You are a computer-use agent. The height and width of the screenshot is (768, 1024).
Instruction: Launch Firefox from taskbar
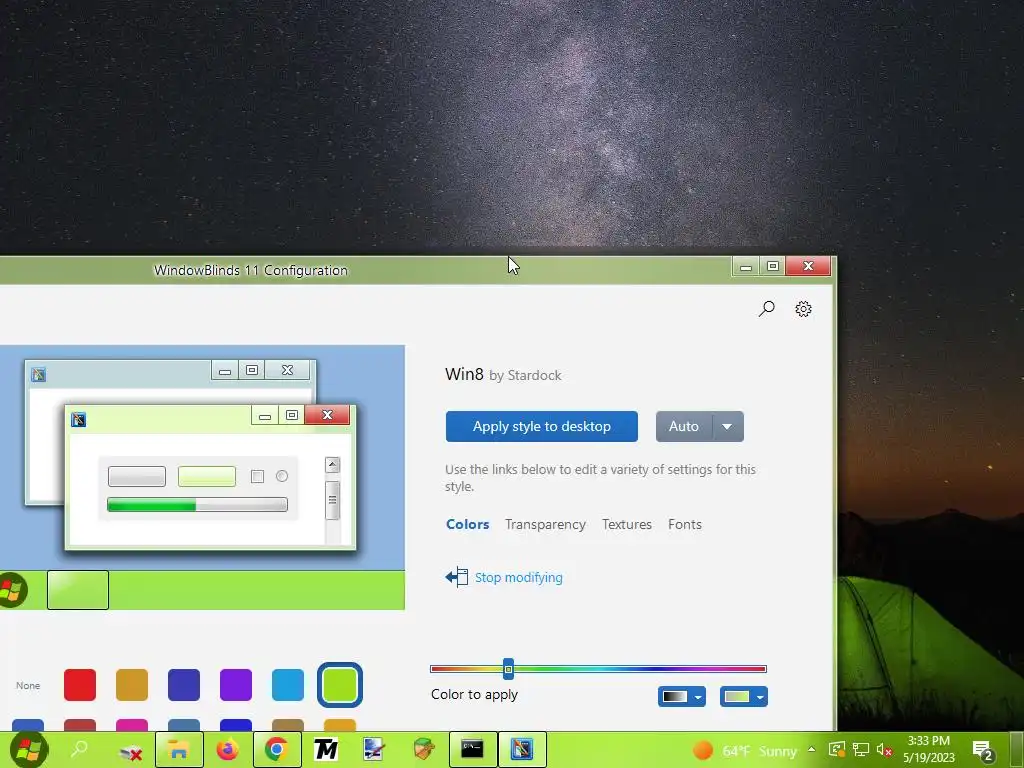click(x=227, y=749)
